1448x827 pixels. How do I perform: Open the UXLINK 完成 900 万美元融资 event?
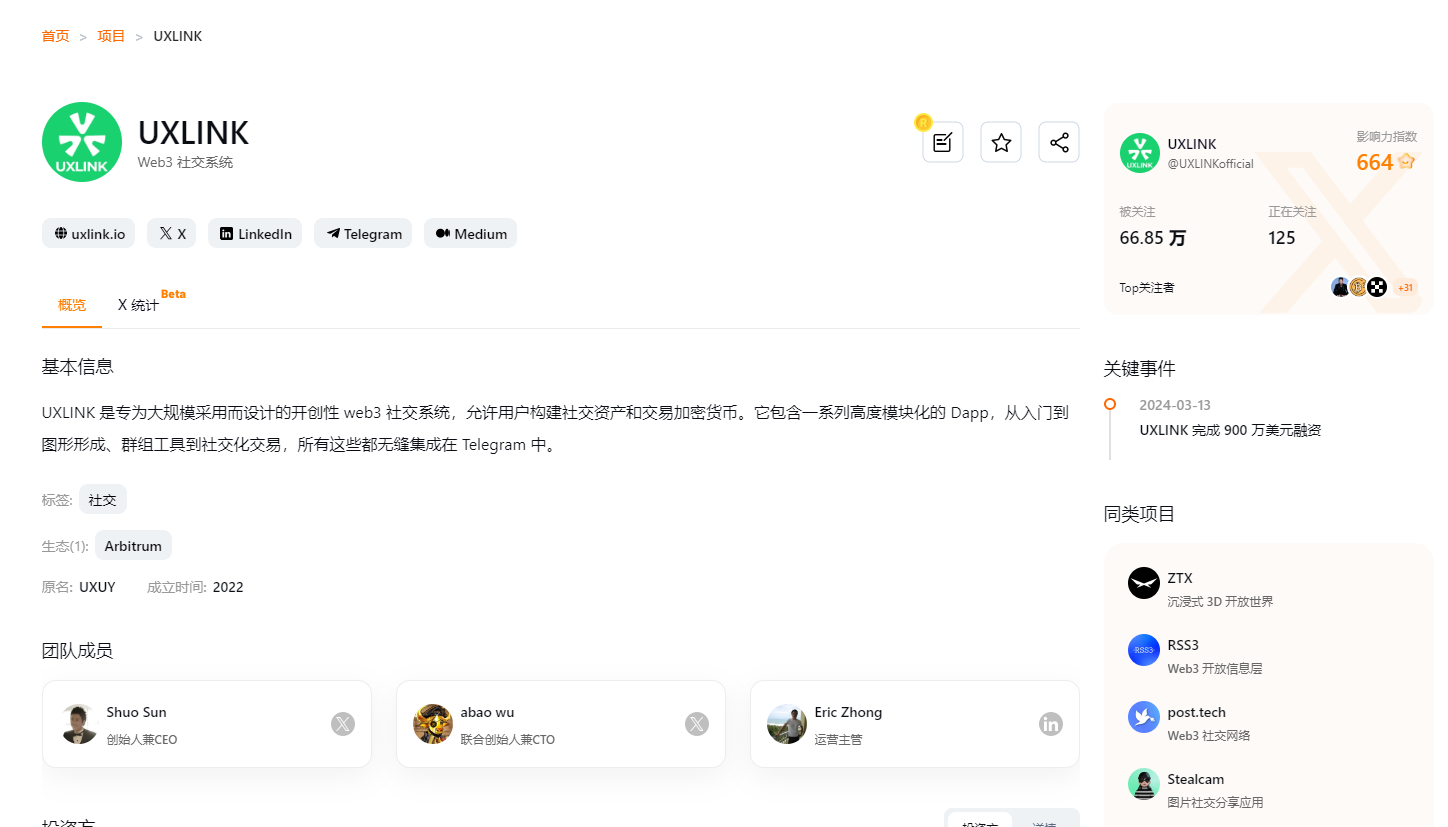1230,430
